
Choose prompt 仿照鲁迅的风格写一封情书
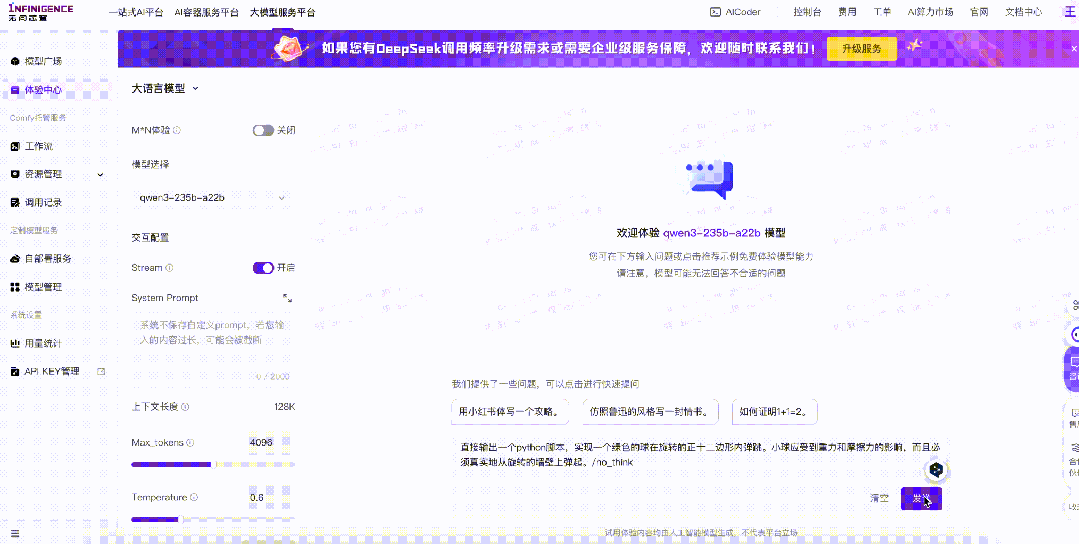pyautogui.click(x=650, y=412)
